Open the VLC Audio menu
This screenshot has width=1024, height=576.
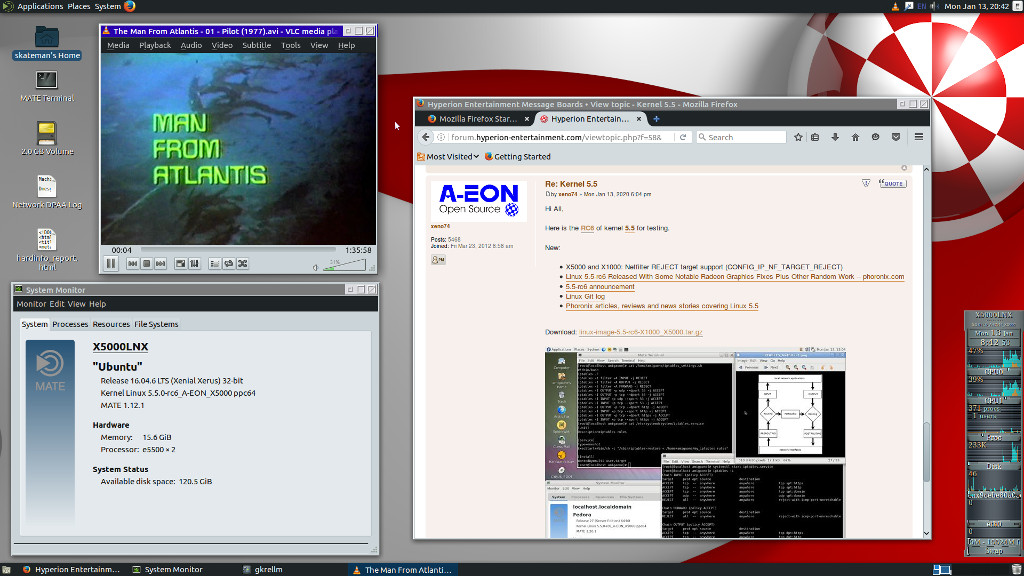coord(191,45)
